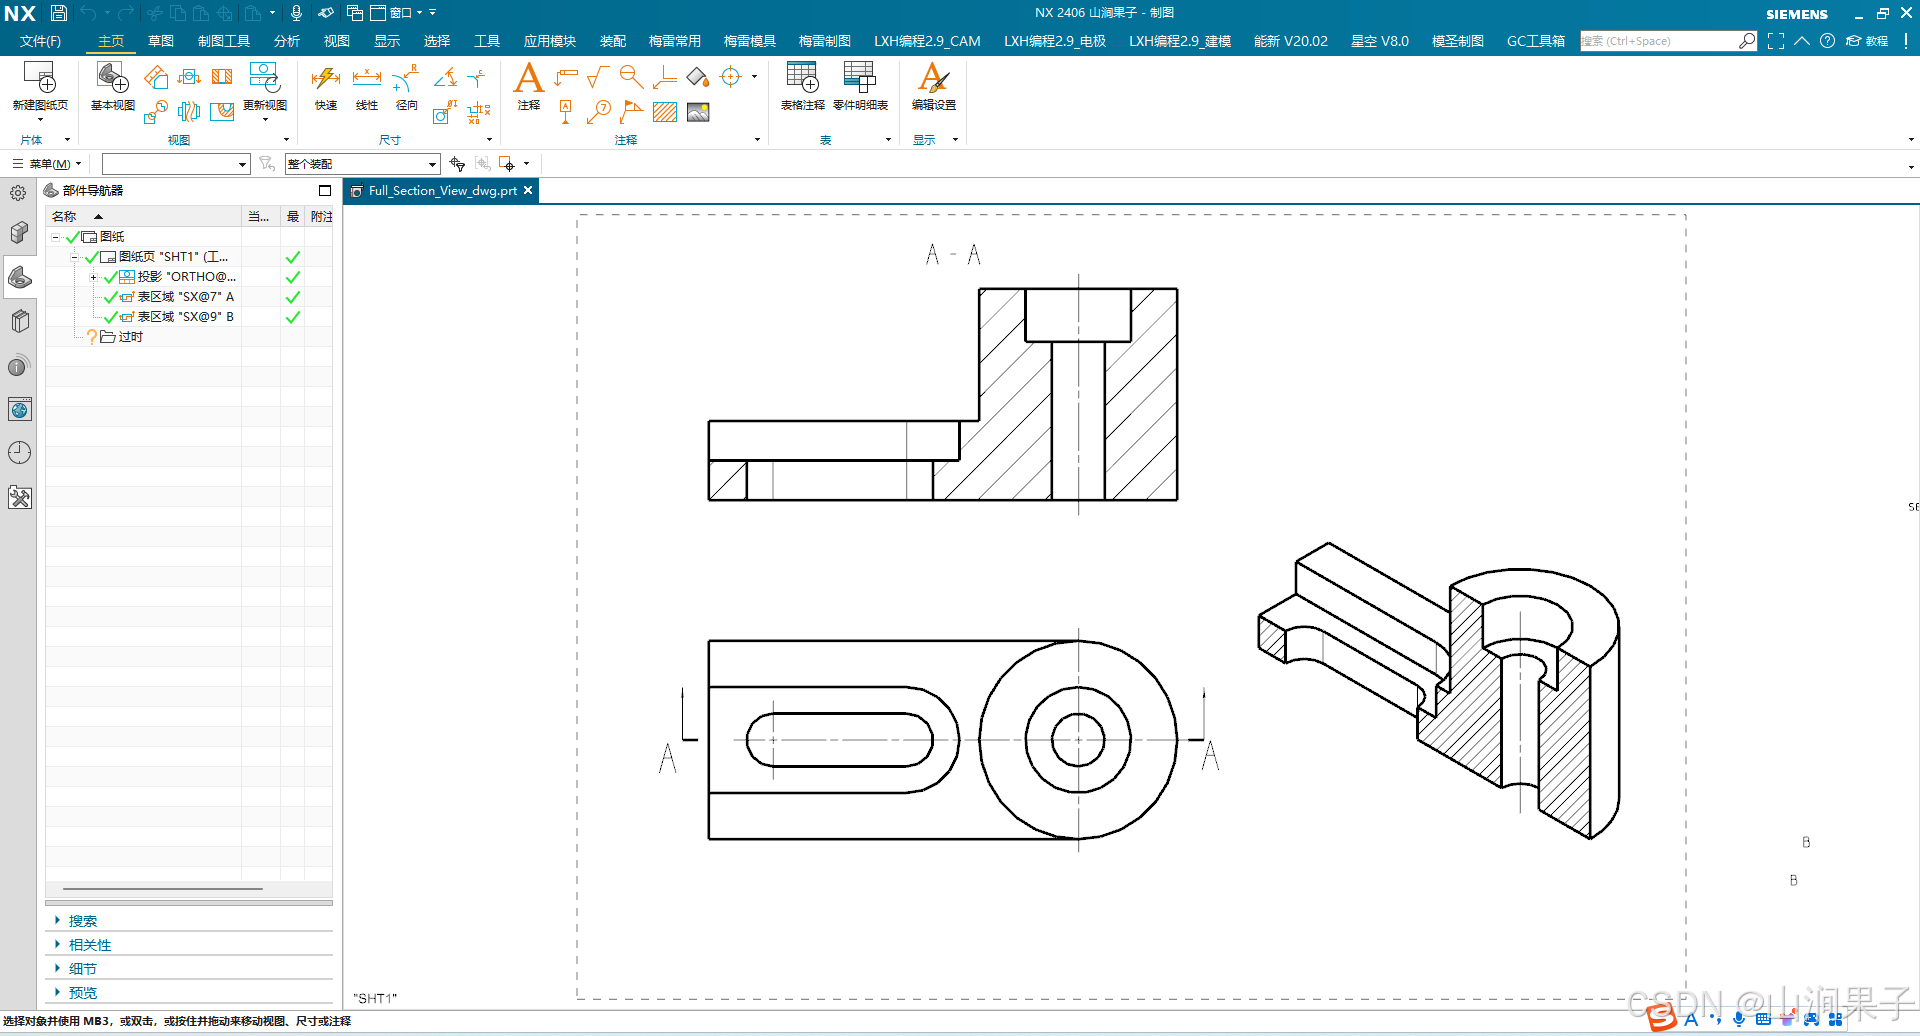Toggle full screen mode icon
Viewport: 1920px width, 1036px height.
pos(1775,41)
